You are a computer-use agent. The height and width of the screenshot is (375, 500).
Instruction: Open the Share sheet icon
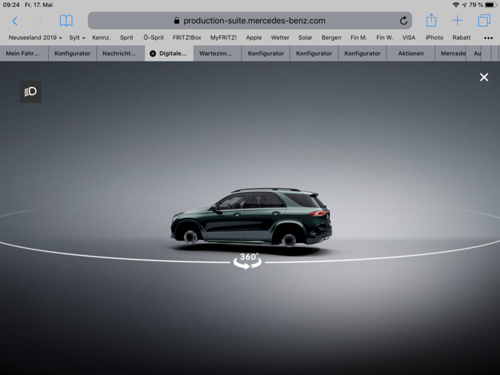coord(431,20)
